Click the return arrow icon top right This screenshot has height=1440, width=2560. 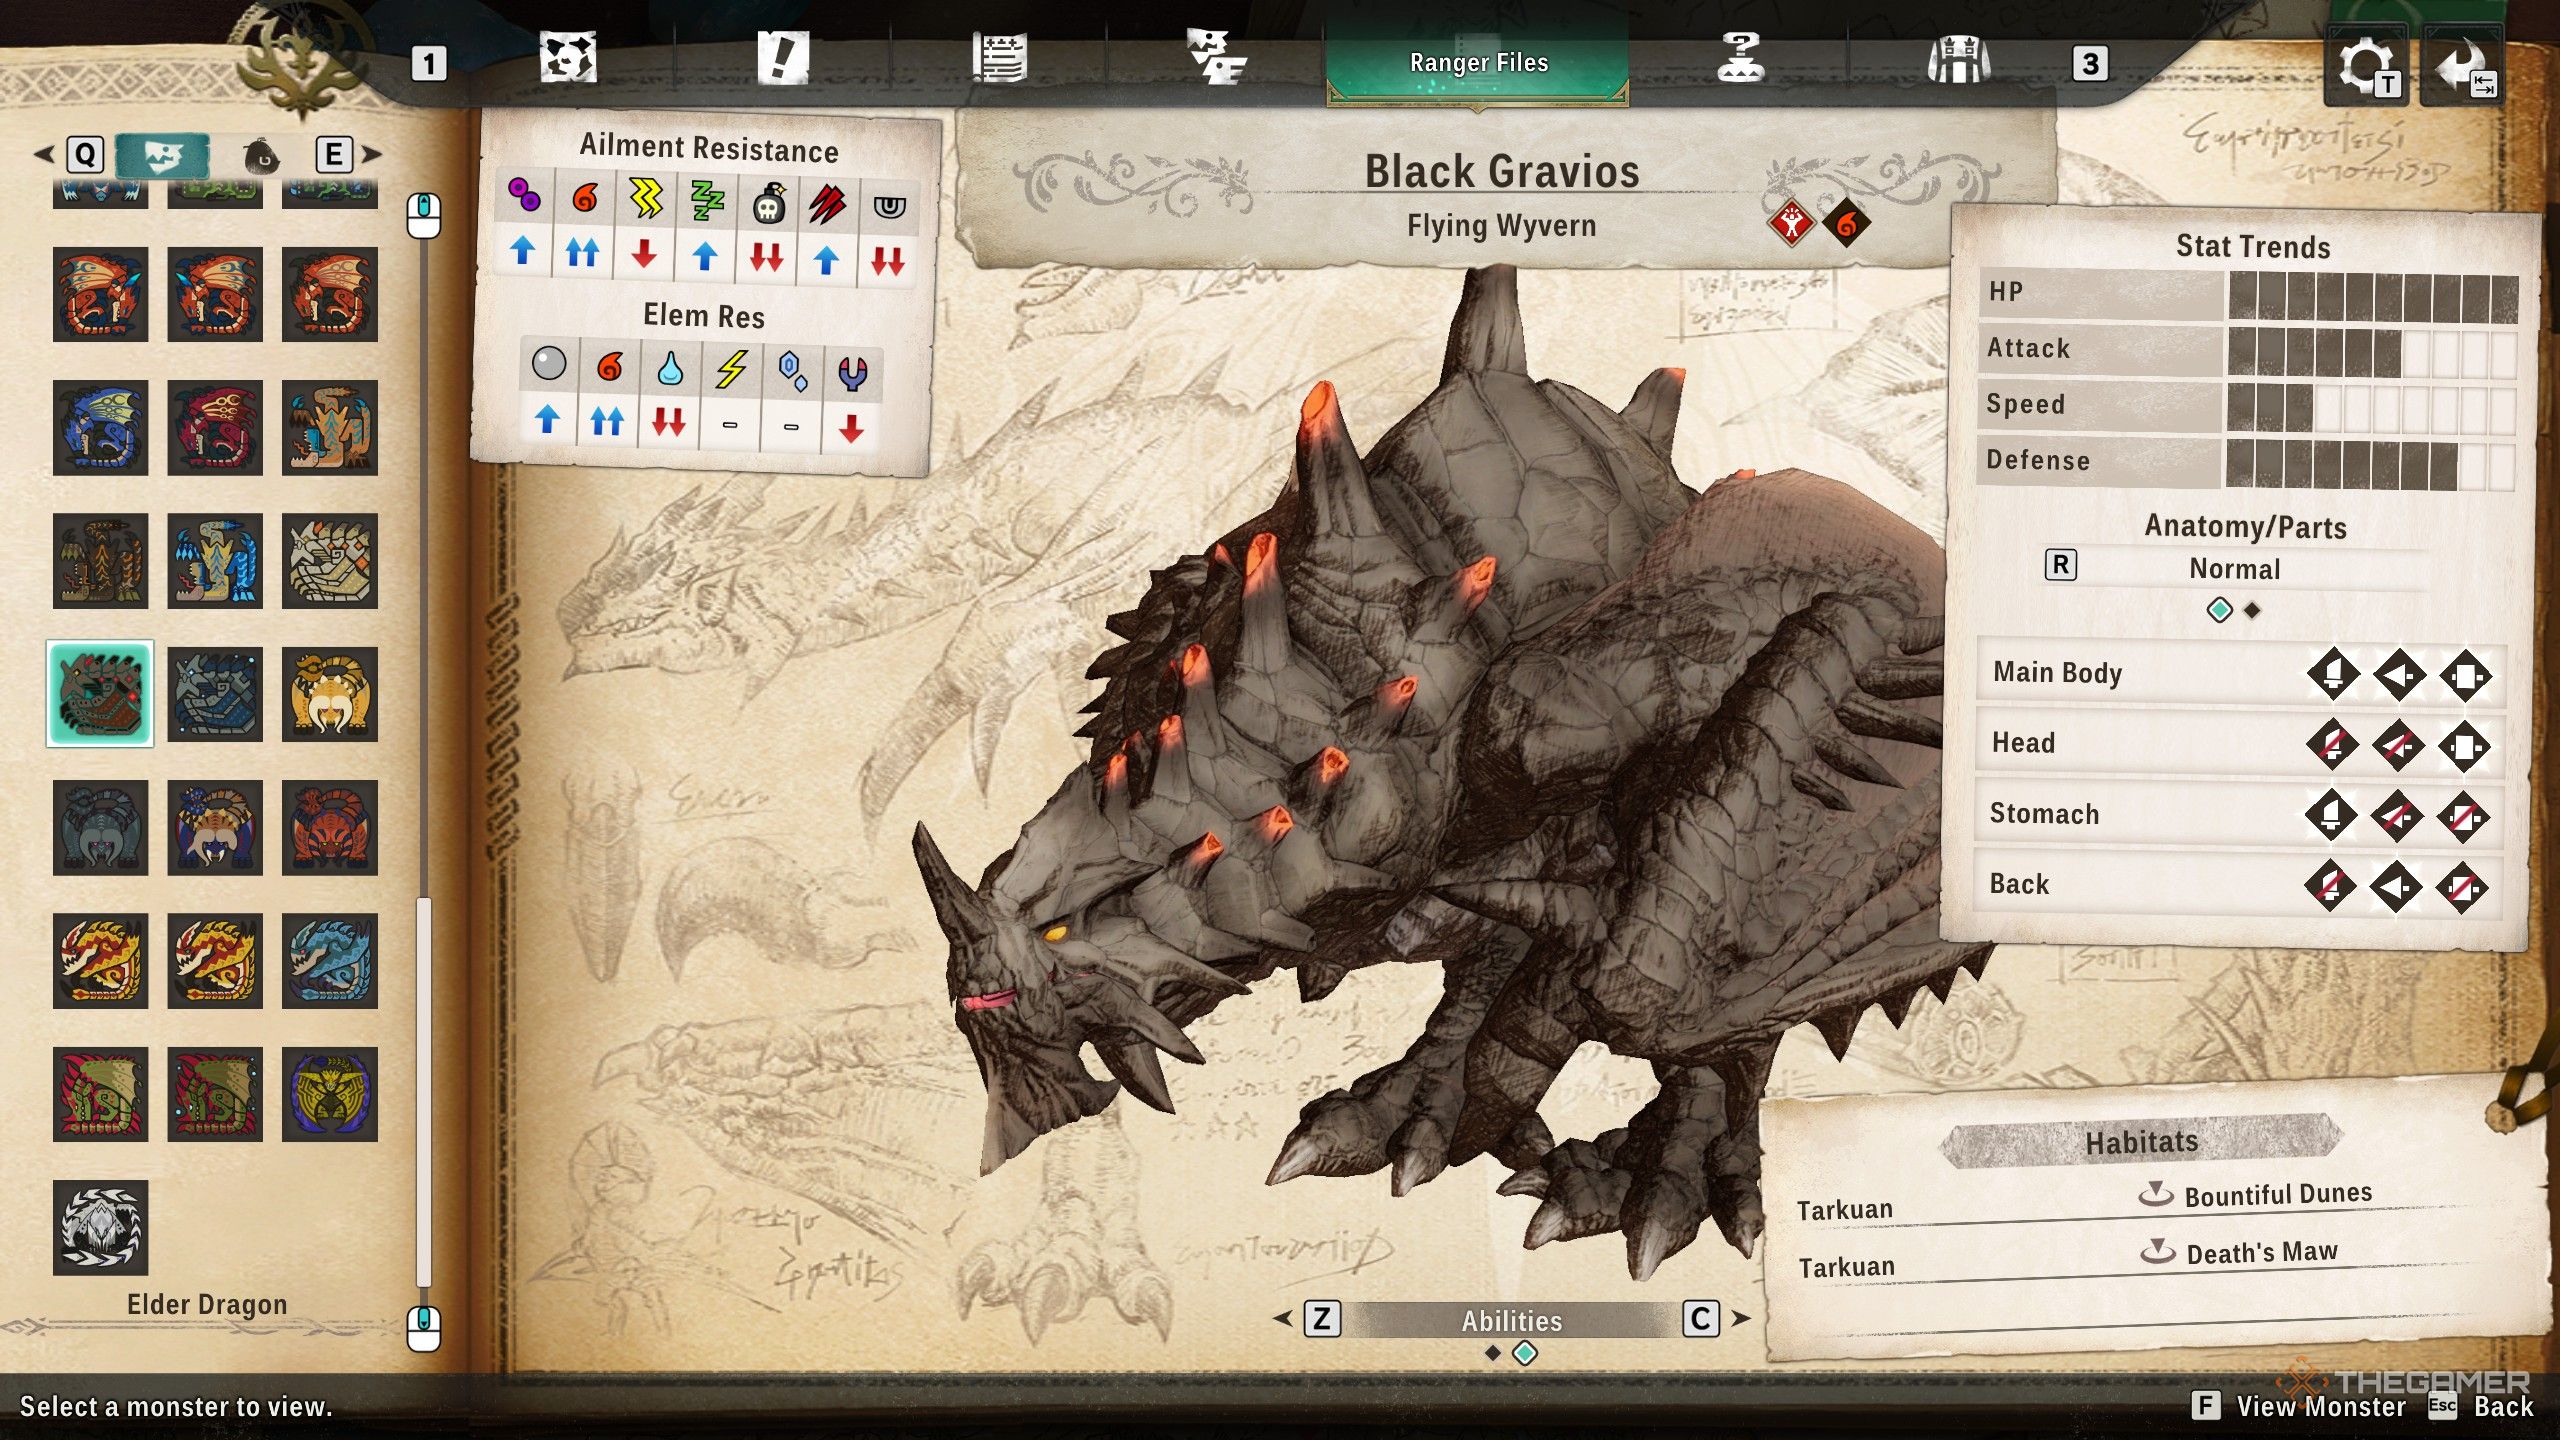pos(2461,66)
